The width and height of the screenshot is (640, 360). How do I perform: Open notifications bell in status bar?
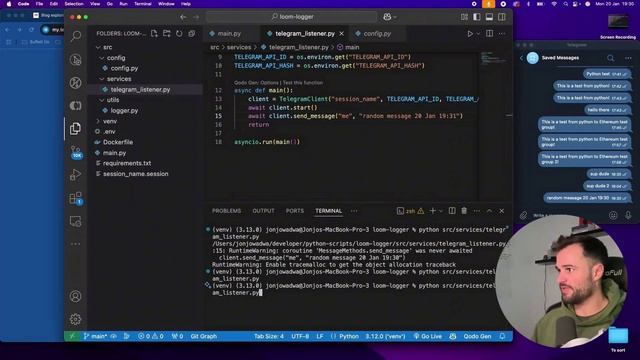(502, 336)
